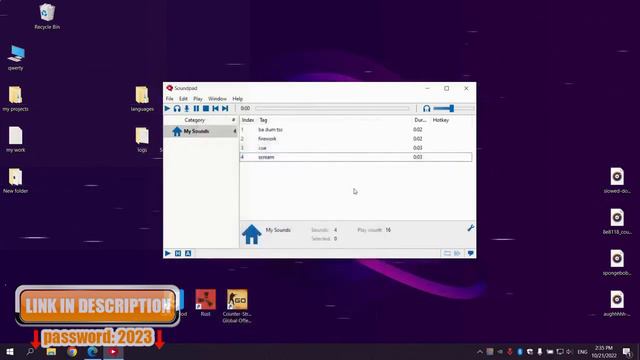Image resolution: width=640 pixels, height=360 pixels.
Task: Click the repeat icon in status bar
Action: pos(447,253)
